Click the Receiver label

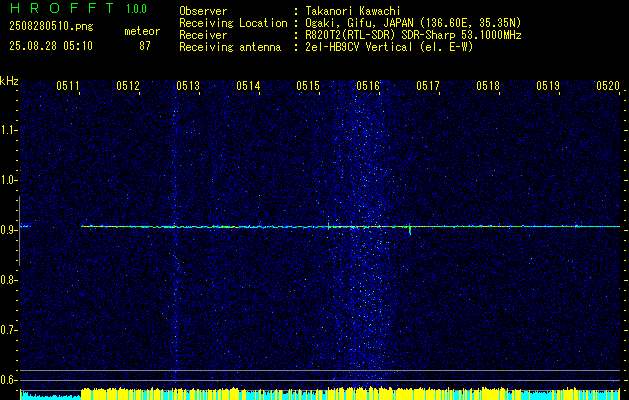(203, 35)
